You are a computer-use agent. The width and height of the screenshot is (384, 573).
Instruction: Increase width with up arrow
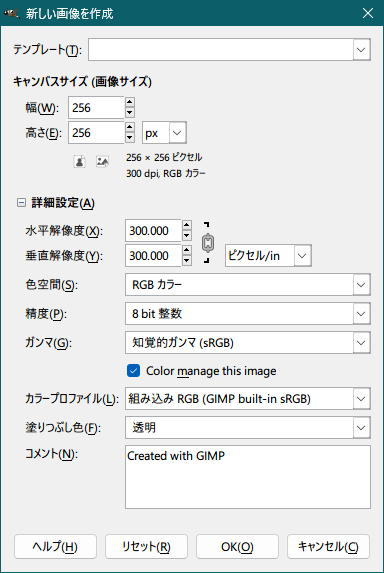pos(130,102)
